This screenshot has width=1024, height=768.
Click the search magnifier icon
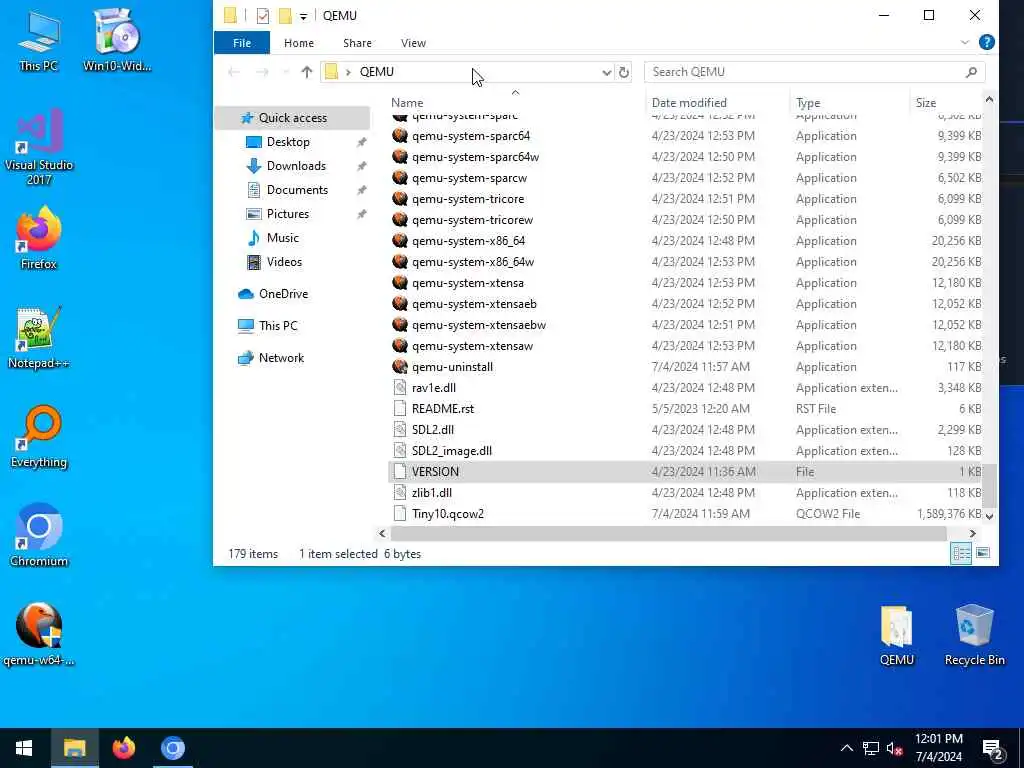click(971, 72)
